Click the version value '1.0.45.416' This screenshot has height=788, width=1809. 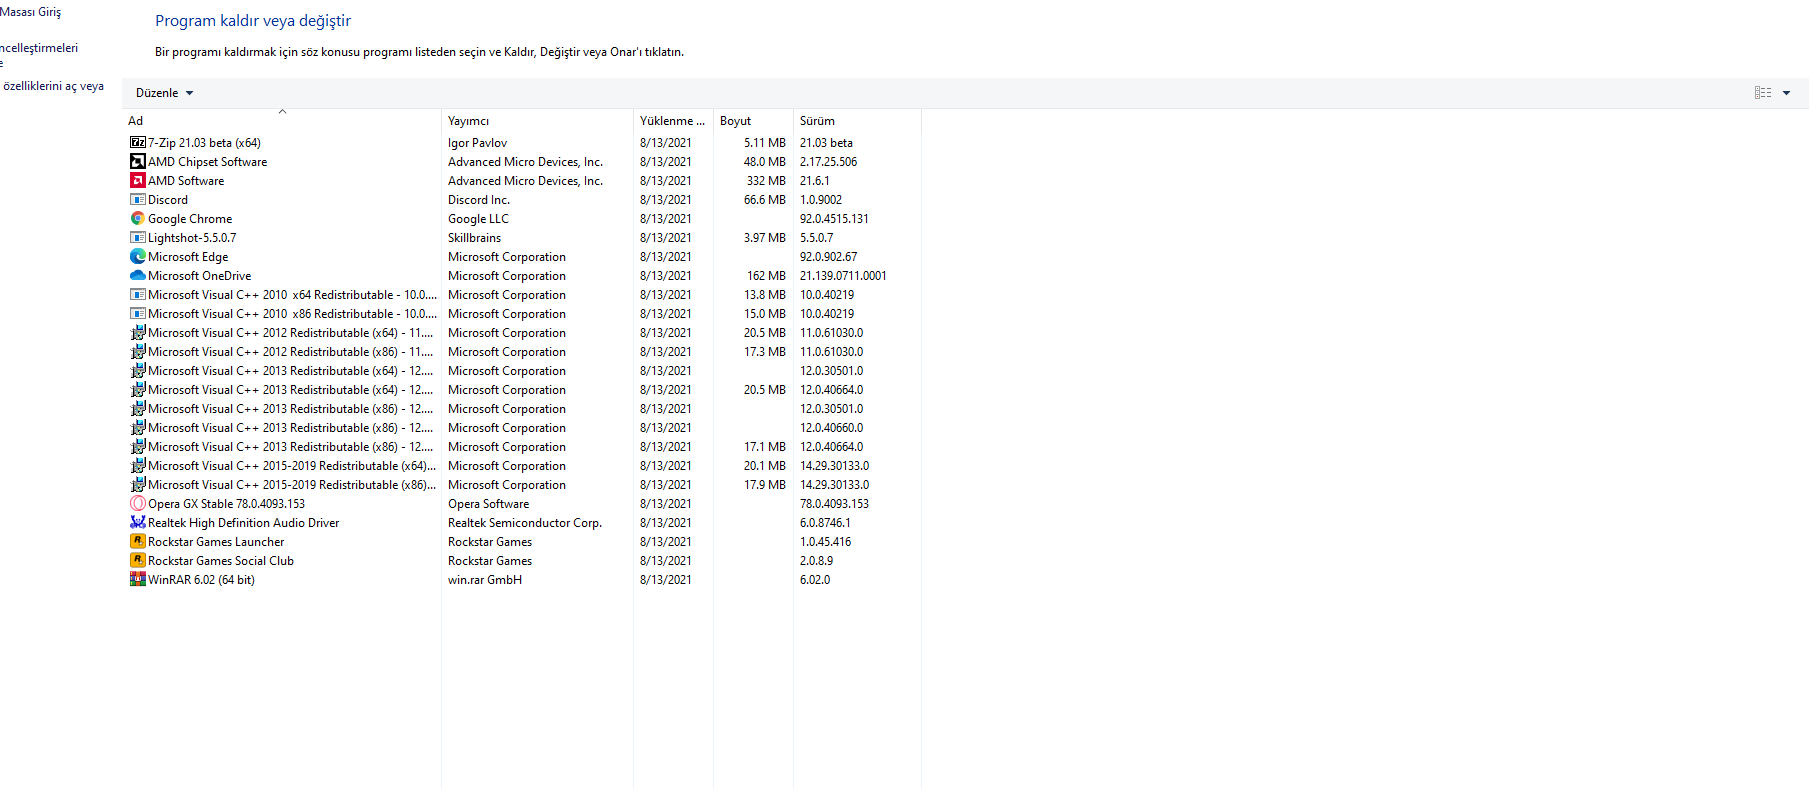825,542
